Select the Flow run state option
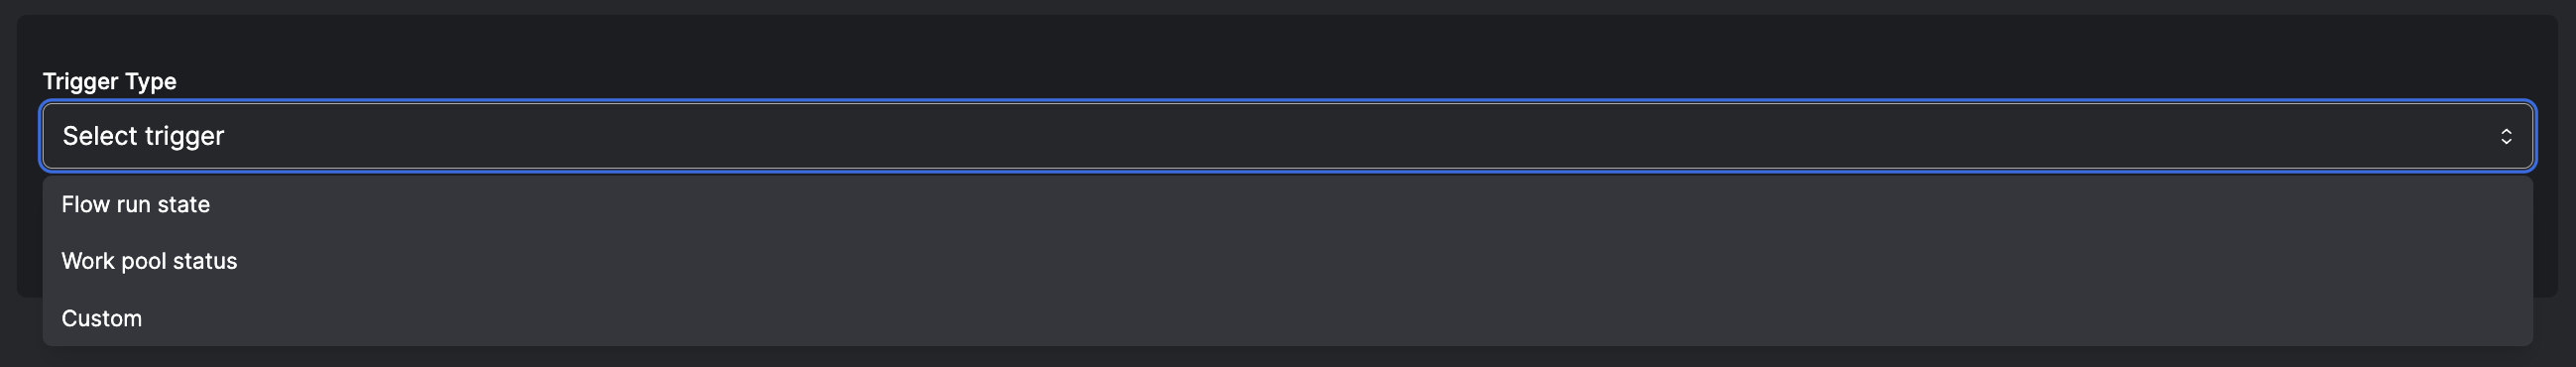This screenshot has width=2576, height=367. 1287,204
